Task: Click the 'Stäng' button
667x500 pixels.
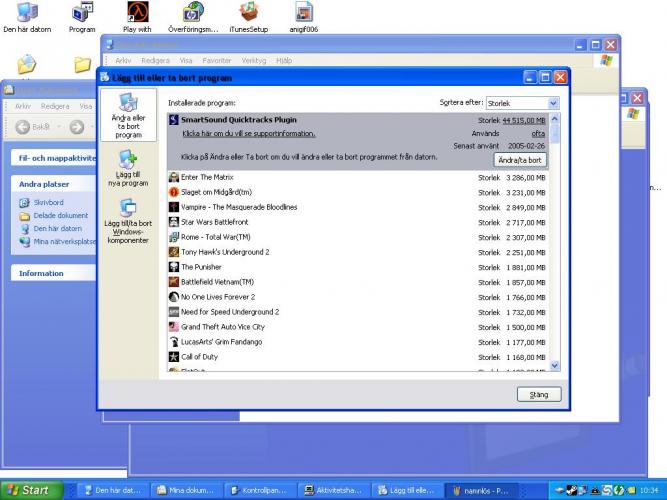Action: click(x=538, y=395)
